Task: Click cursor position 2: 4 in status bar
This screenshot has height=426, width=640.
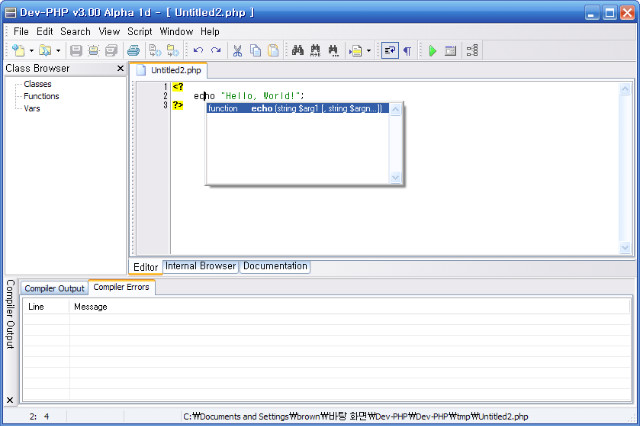Action: (39, 417)
